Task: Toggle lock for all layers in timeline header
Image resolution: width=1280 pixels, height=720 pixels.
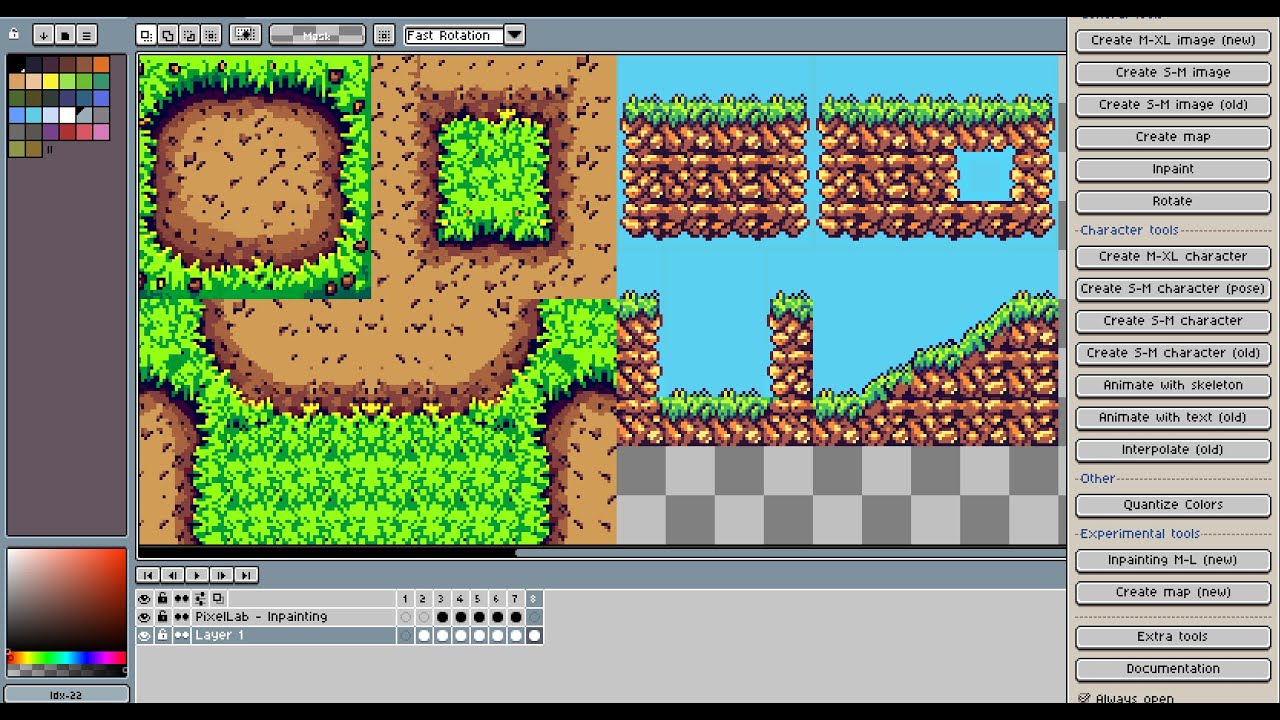Action: 163,599
